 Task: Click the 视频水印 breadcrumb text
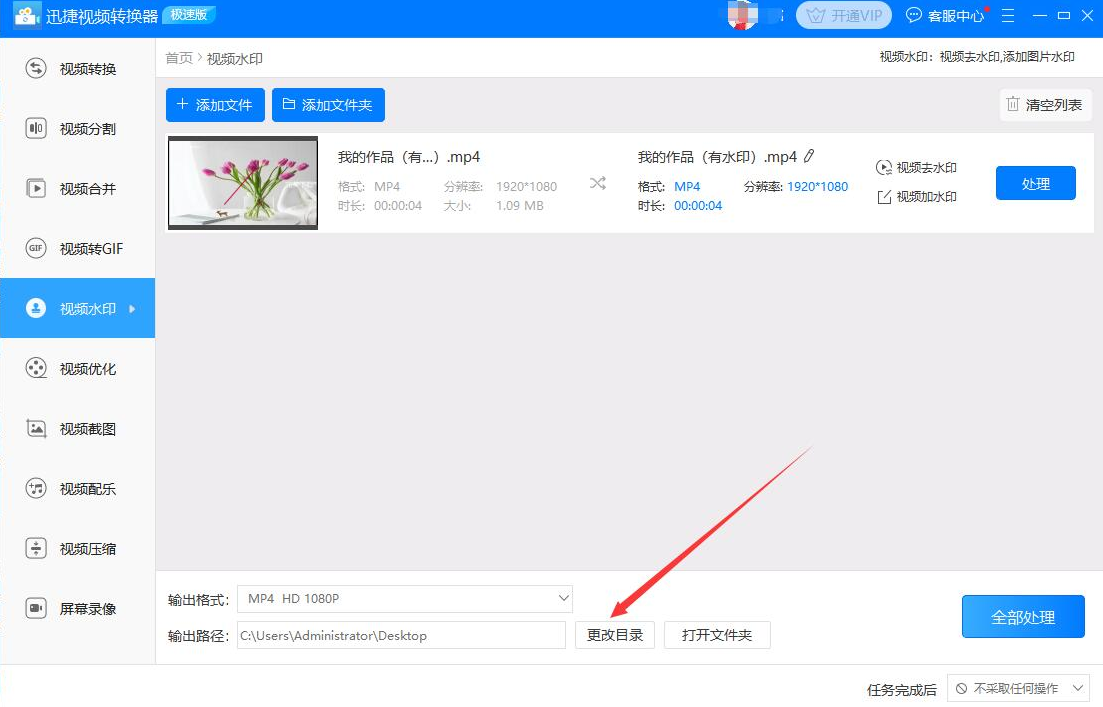click(235, 58)
